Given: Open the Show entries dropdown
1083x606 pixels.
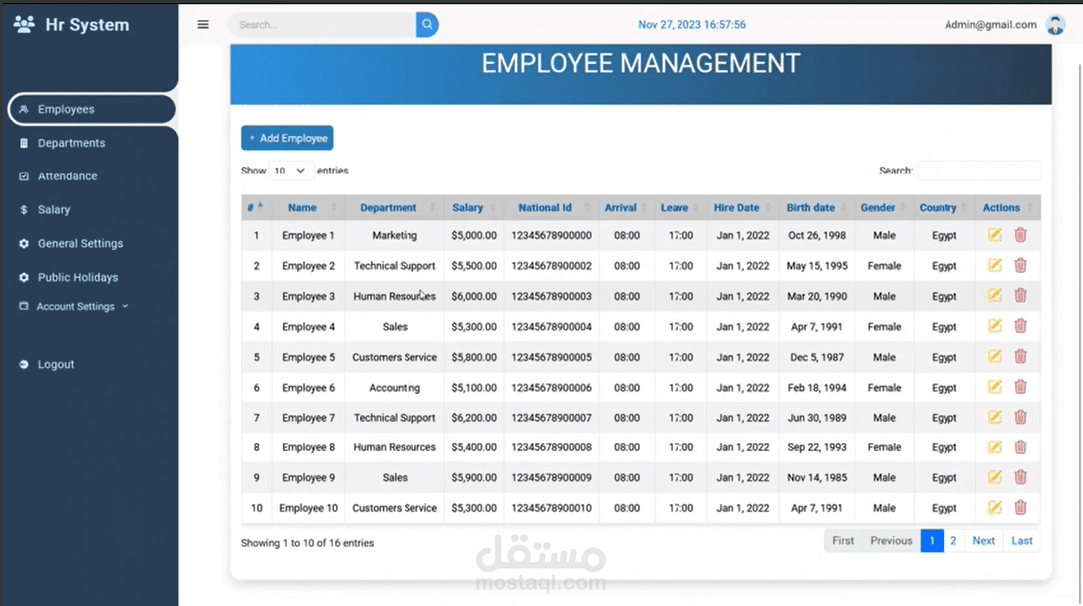Looking at the screenshot, I should tap(290, 170).
